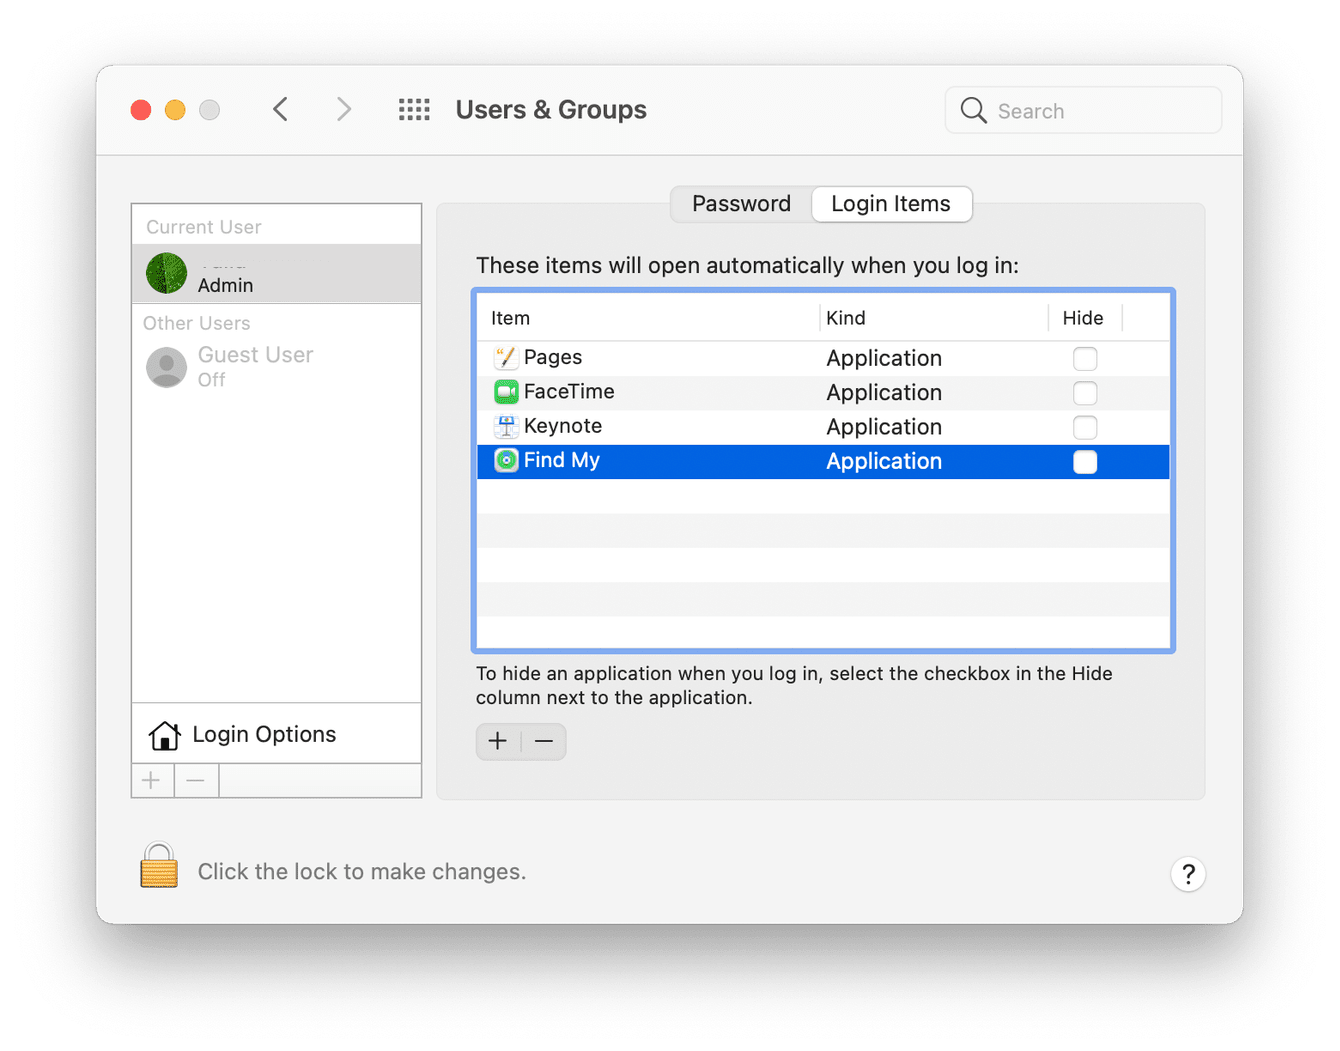This screenshot has height=1051, width=1340.
Task: Click Application kind in Keynote row
Action: (x=884, y=427)
